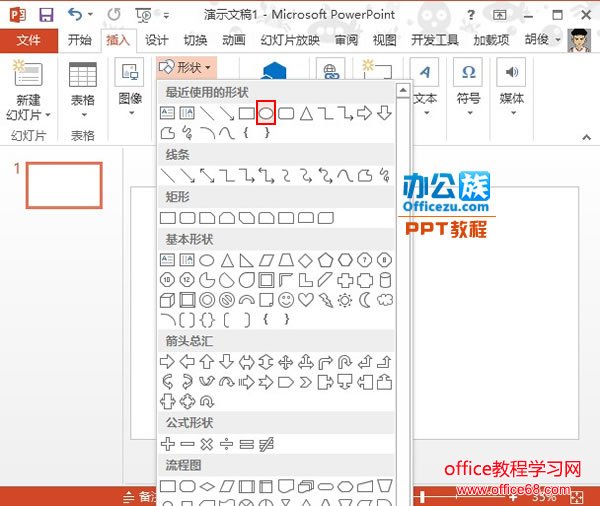This screenshot has width=600, height=506.
Task: Open the Transitions (切换) tab
Action: pyautogui.click(x=195, y=40)
